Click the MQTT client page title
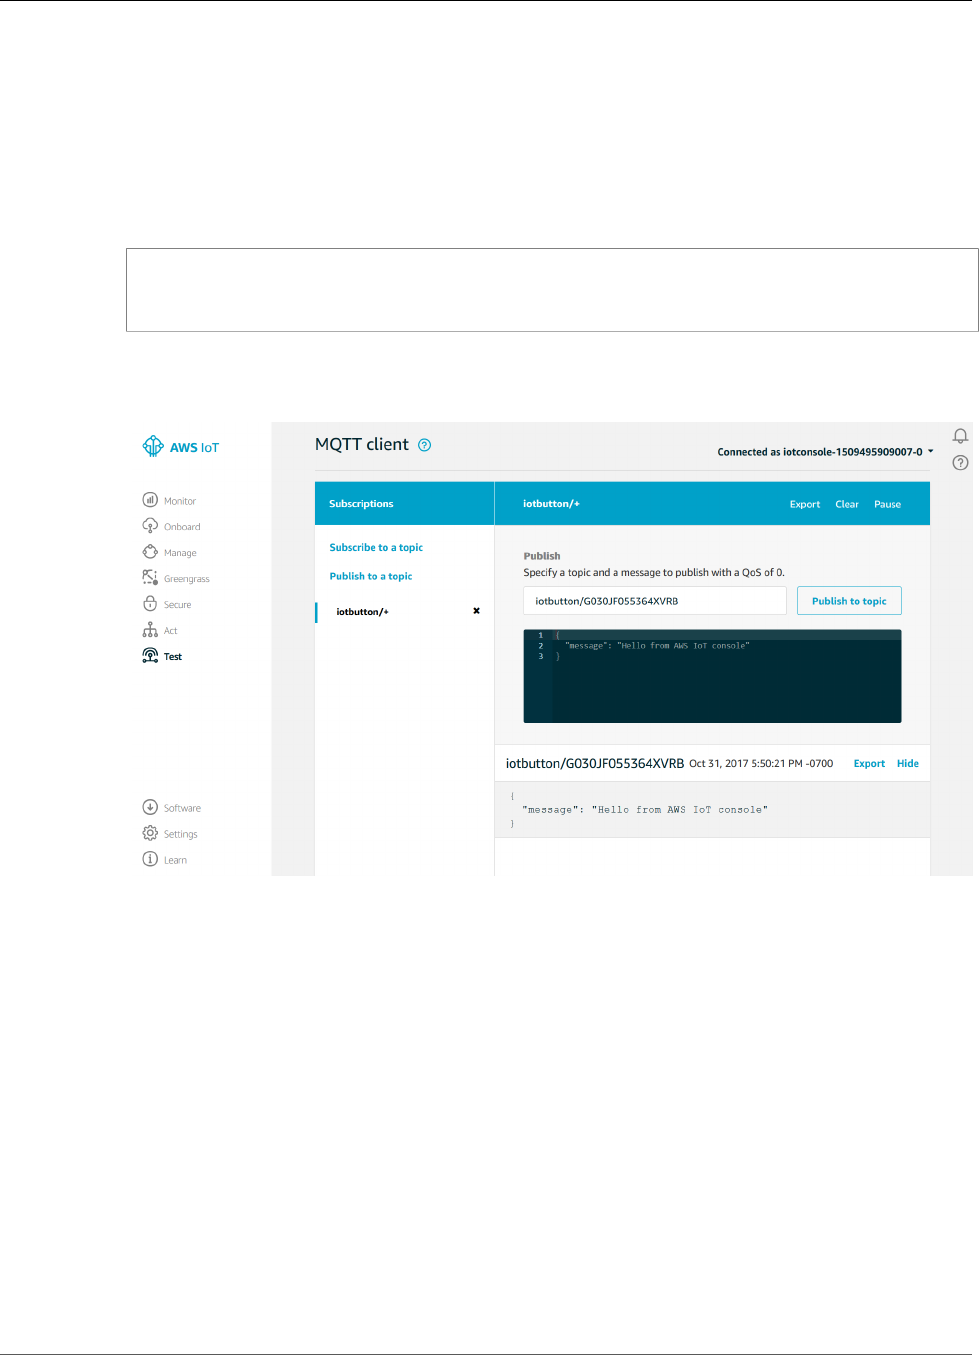979x1355 pixels. pyautogui.click(x=362, y=445)
